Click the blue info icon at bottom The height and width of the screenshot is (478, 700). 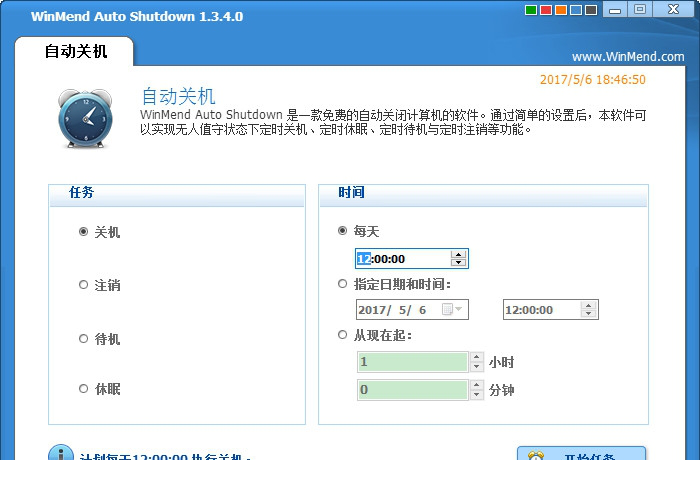pyautogui.click(x=61, y=453)
